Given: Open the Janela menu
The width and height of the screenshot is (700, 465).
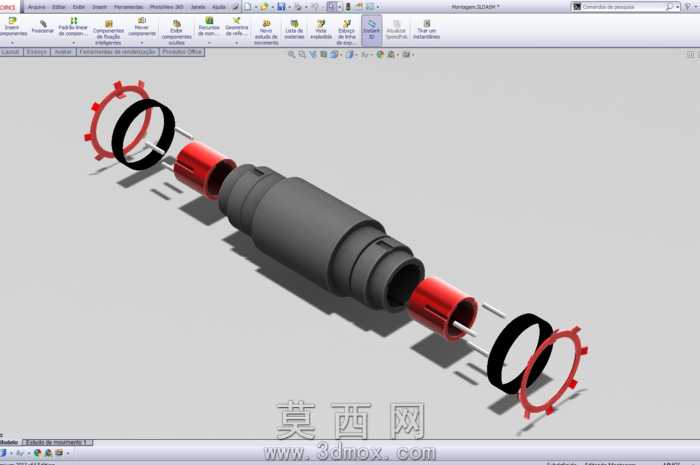Looking at the screenshot, I should tap(198, 7).
